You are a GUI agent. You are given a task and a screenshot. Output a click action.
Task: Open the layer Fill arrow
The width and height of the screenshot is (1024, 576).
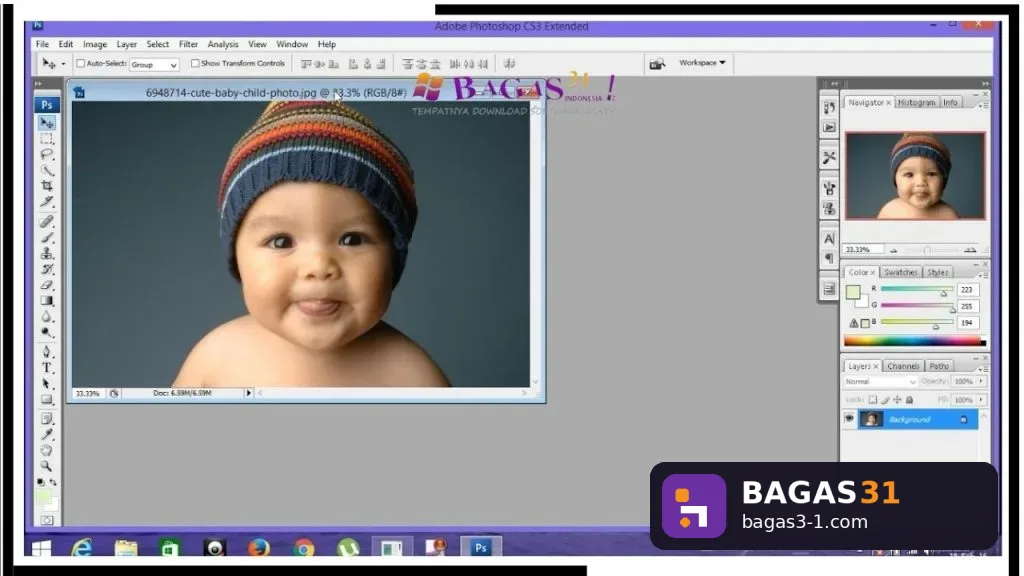tap(981, 399)
